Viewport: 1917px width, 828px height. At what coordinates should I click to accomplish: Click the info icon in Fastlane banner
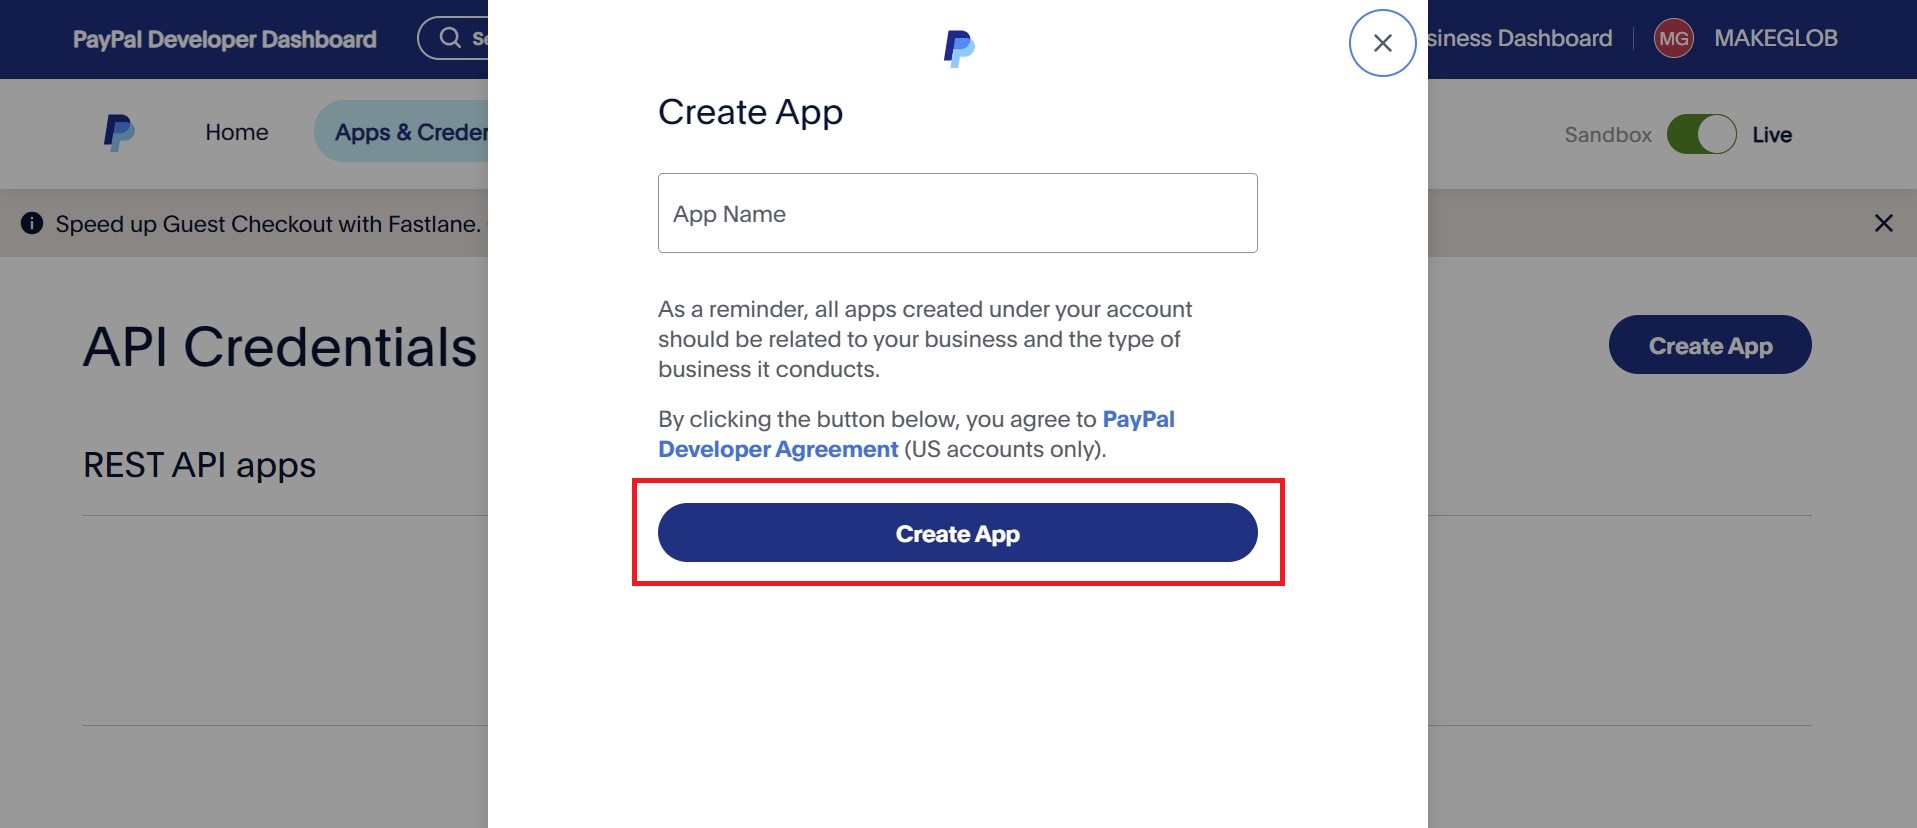(x=32, y=223)
